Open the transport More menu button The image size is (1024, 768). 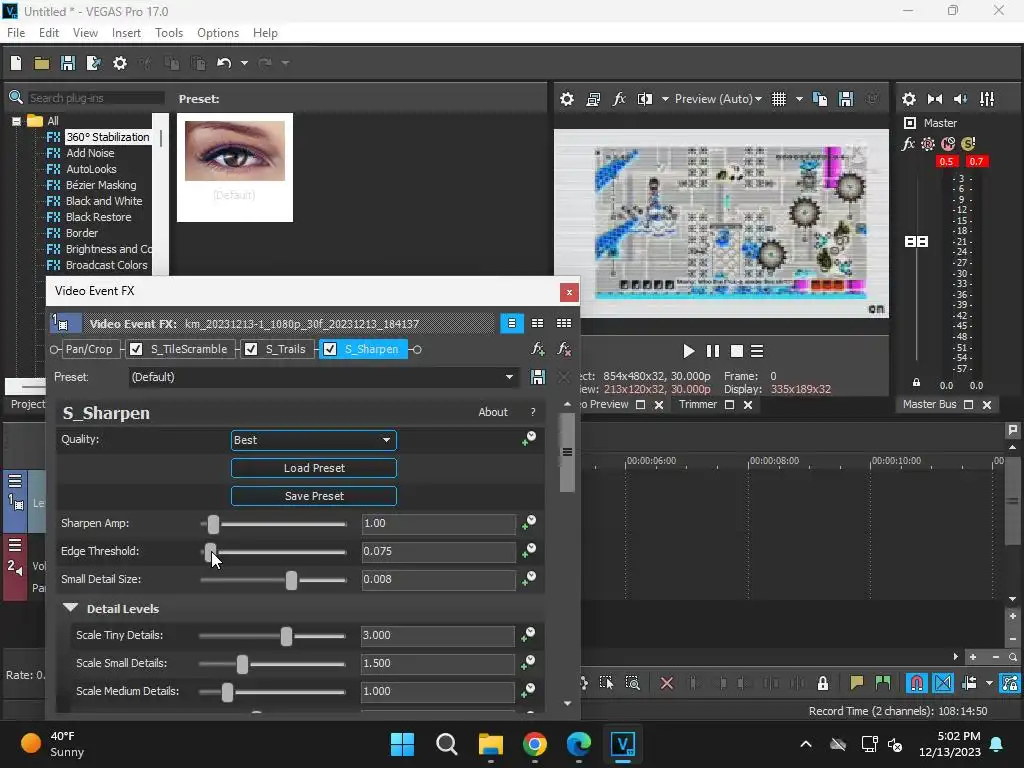pyautogui.click(x=757, y=351)
